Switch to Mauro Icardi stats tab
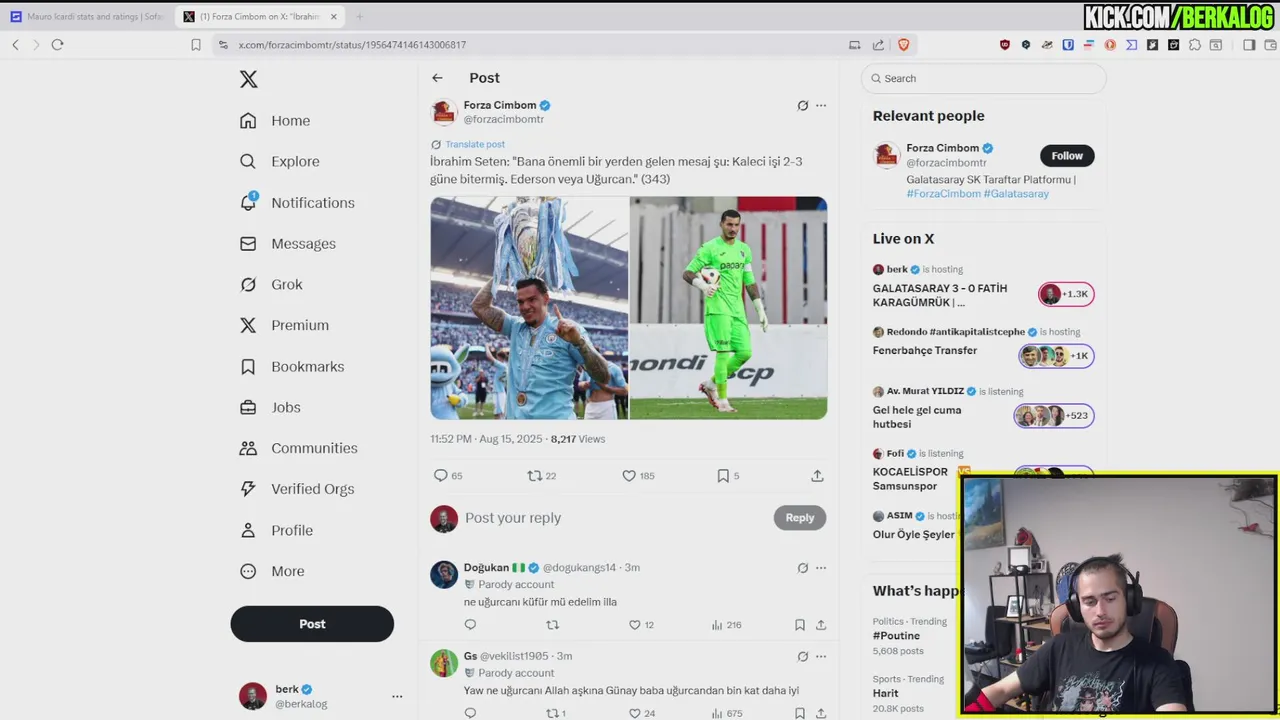Viewport: 1280px width, 720px height. (86, 17)
